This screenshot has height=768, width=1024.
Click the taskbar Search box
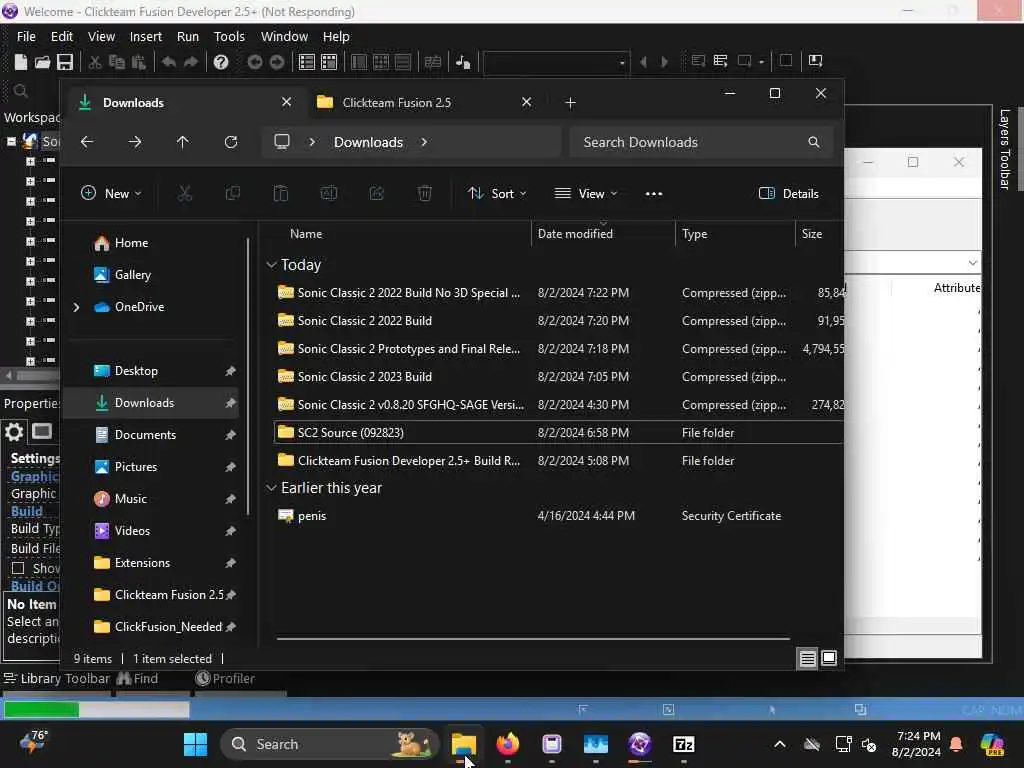coord(329,744)
